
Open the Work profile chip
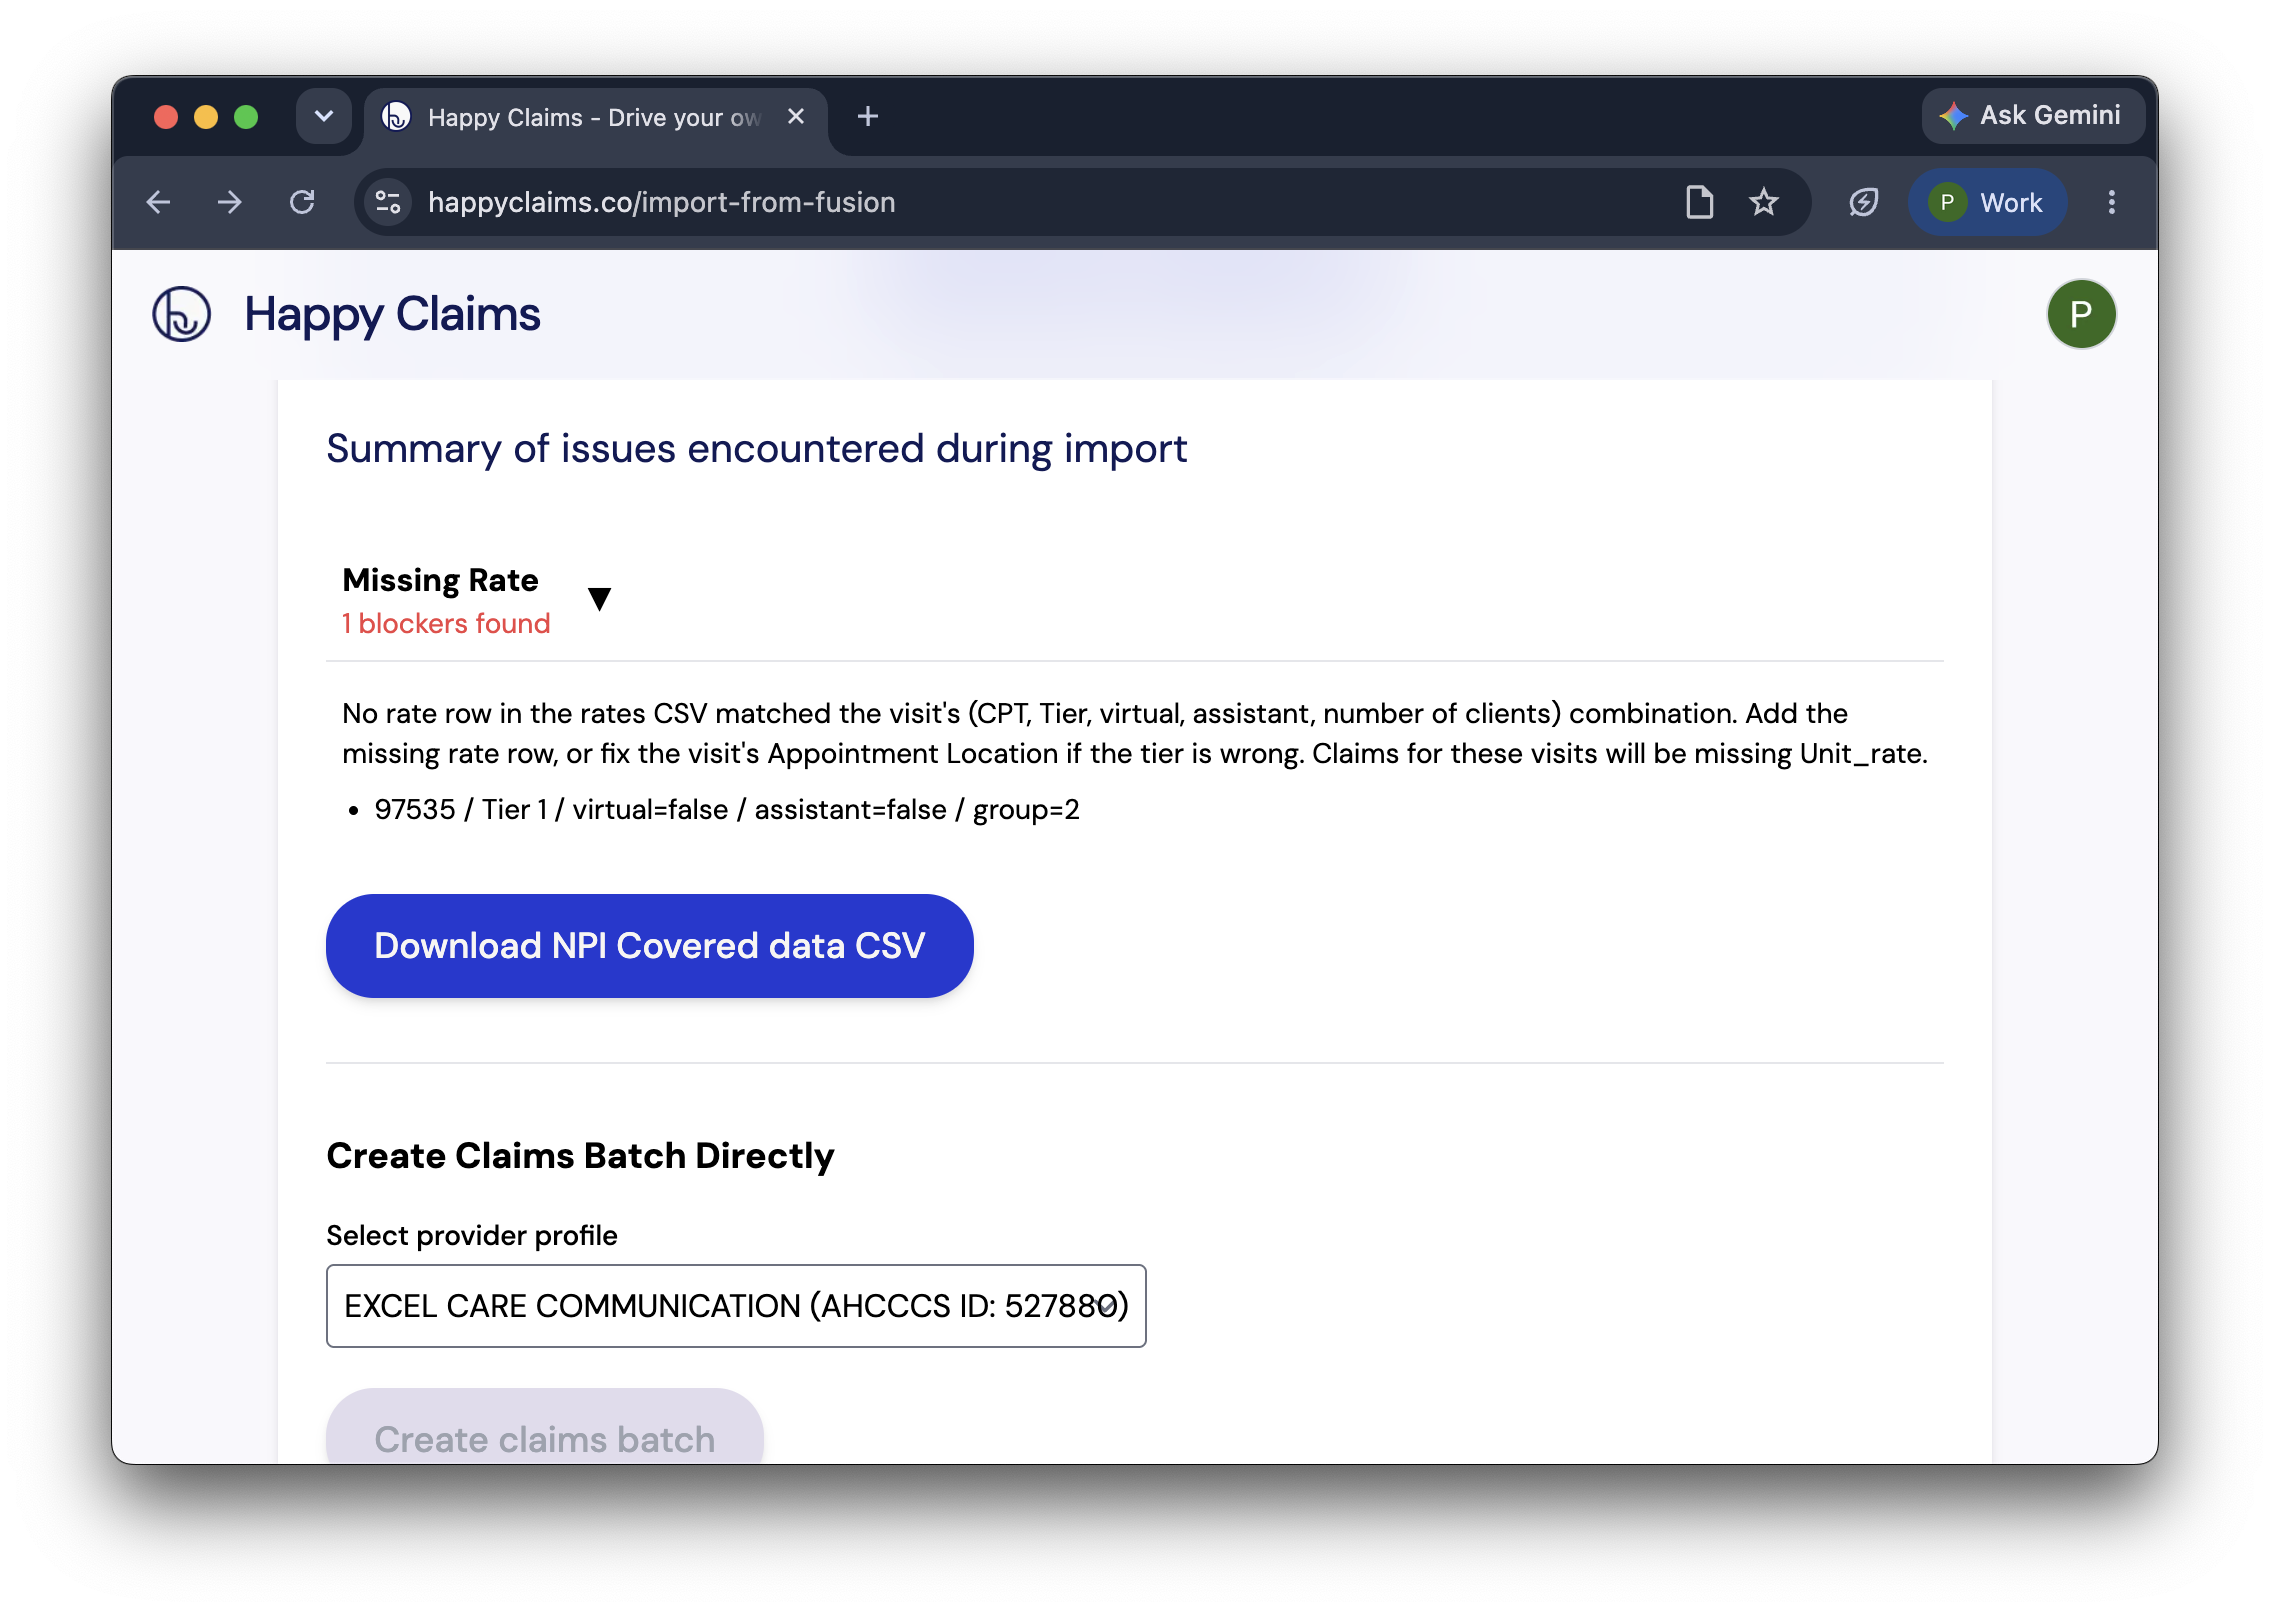coord(1987,203)
